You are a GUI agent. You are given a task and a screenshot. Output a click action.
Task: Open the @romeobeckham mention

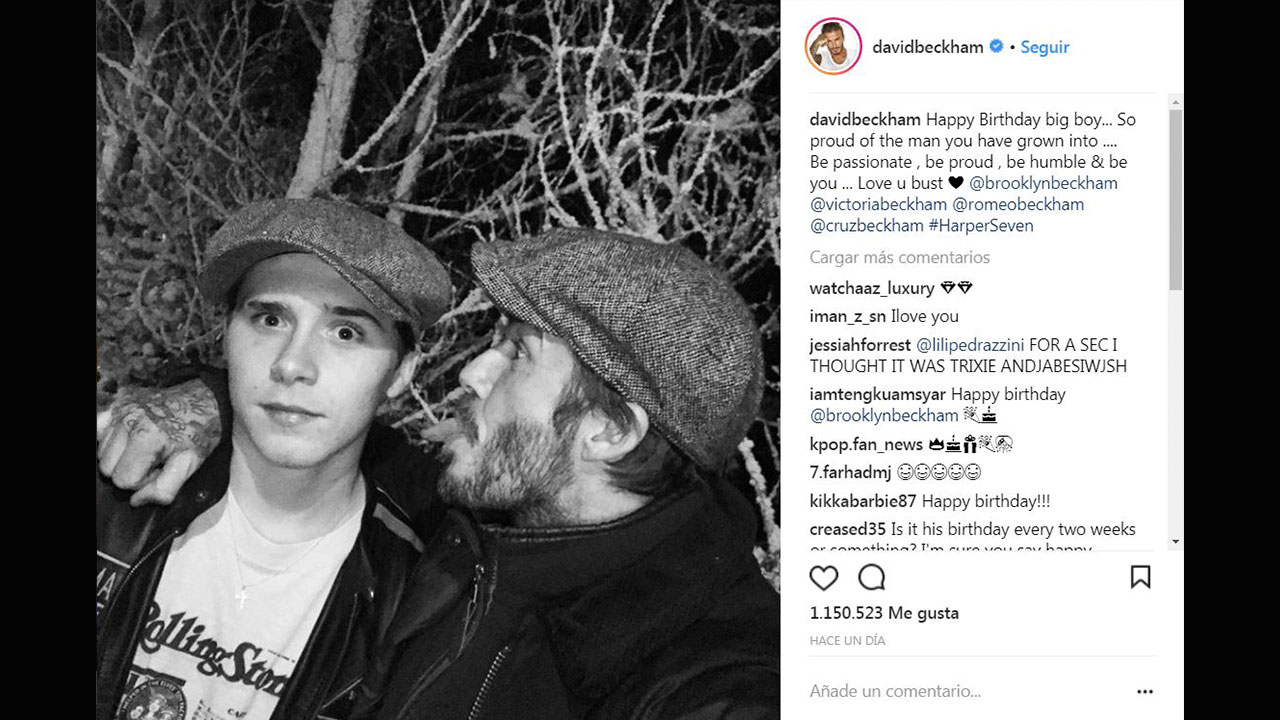pos(1018,204)
